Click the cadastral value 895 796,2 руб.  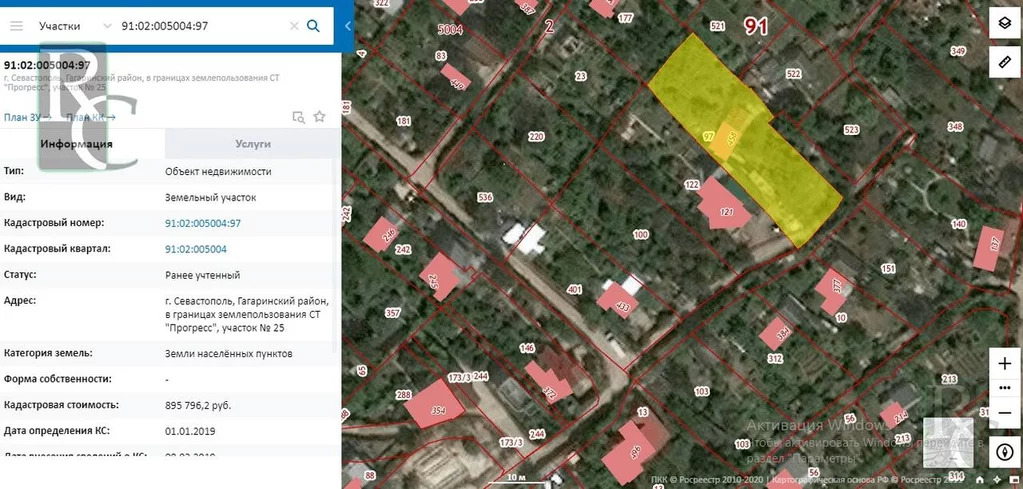pos(198,406)
